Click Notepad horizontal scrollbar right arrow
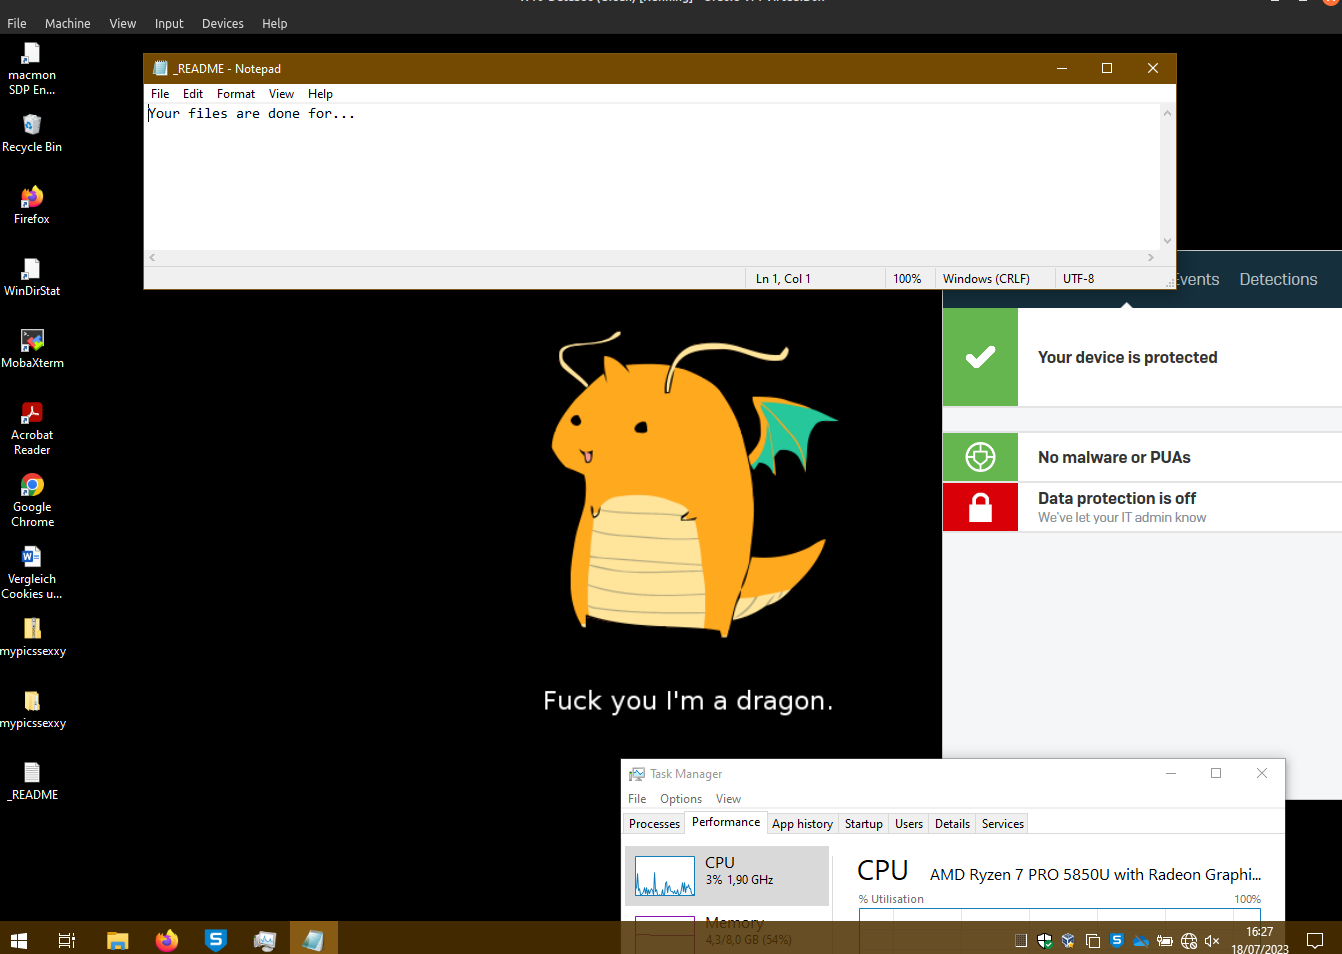The width and height of the screenshot is (1342, 954). pyautogui.click(x=1151, y=257)
